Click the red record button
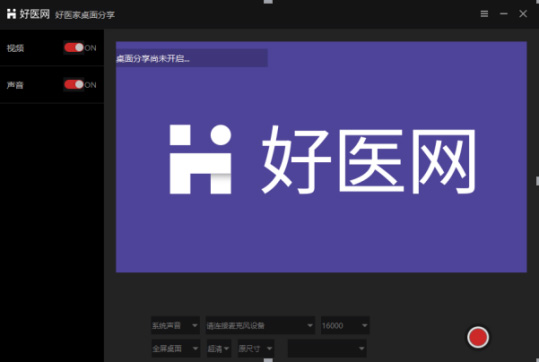539x362 pixels. (x=477, y=337)
